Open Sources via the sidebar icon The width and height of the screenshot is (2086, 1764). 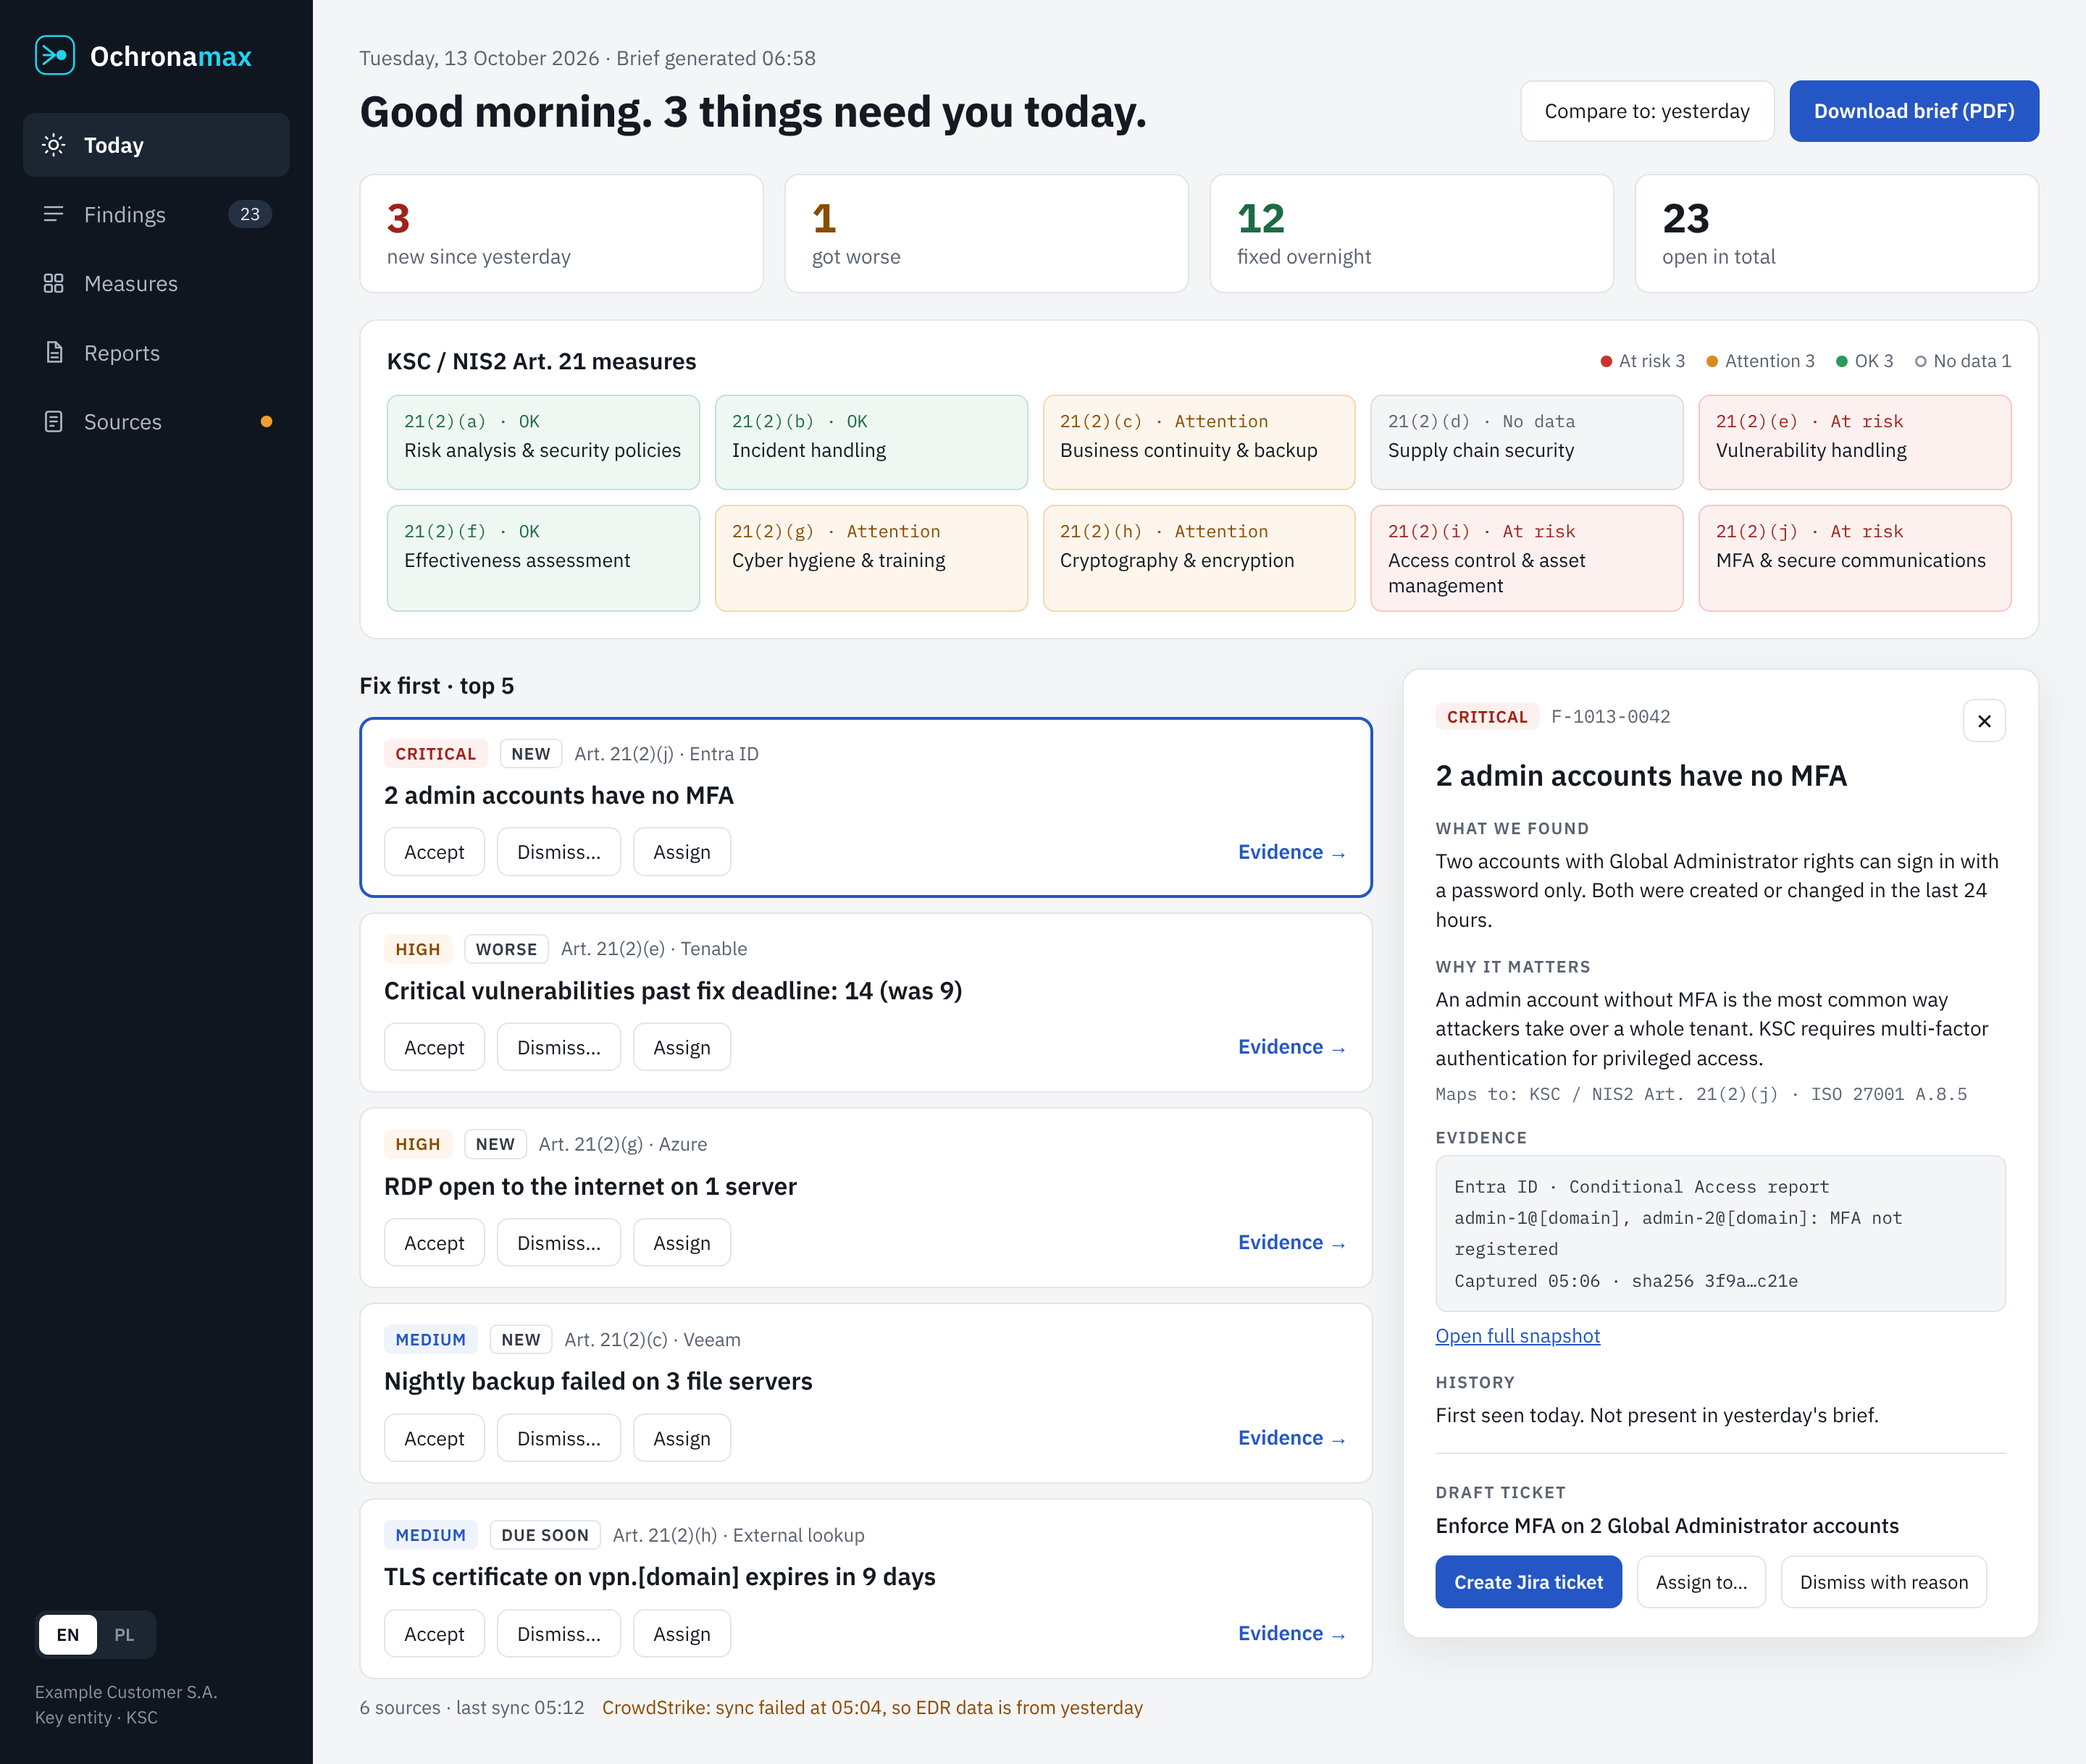point(54,422)
